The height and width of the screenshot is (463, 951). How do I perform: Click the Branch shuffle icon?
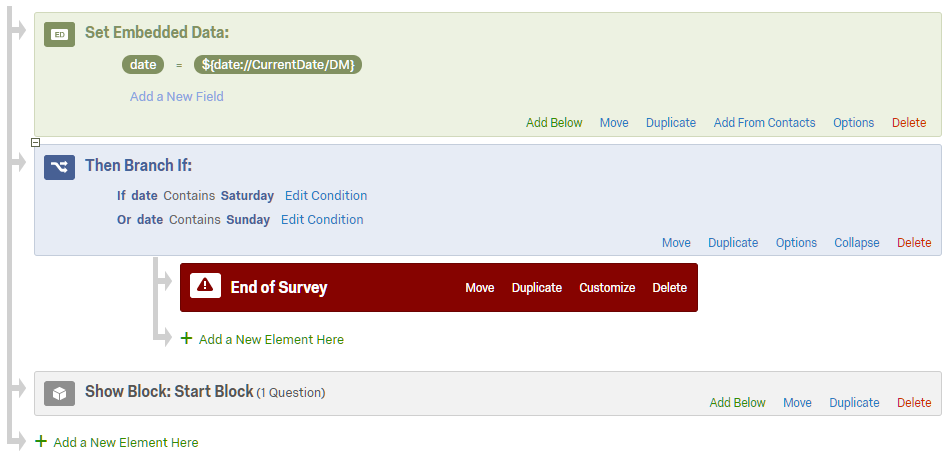click(59, 167)
